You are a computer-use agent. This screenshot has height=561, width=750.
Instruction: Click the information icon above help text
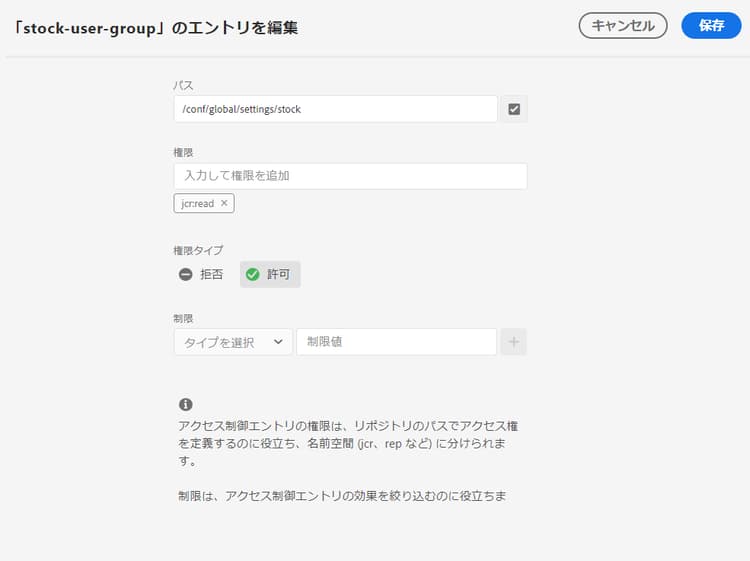pos(186,404)
